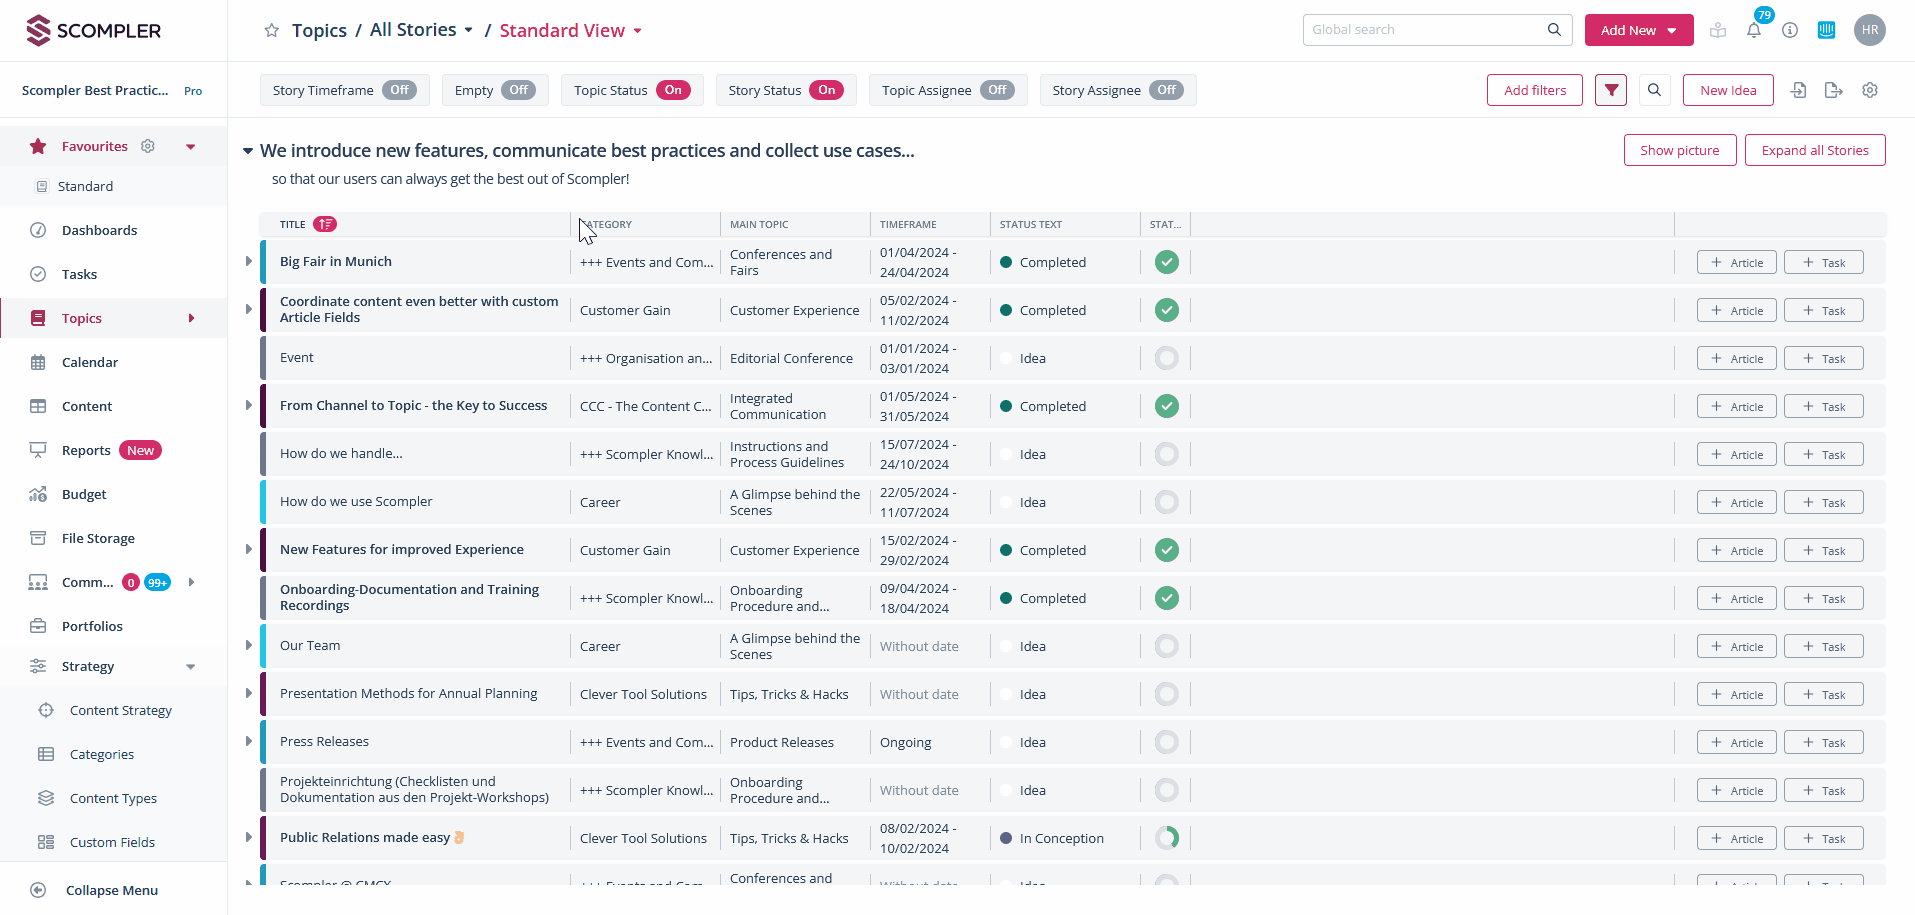
Task: Click the Global search field
Action: point(1425,30)
